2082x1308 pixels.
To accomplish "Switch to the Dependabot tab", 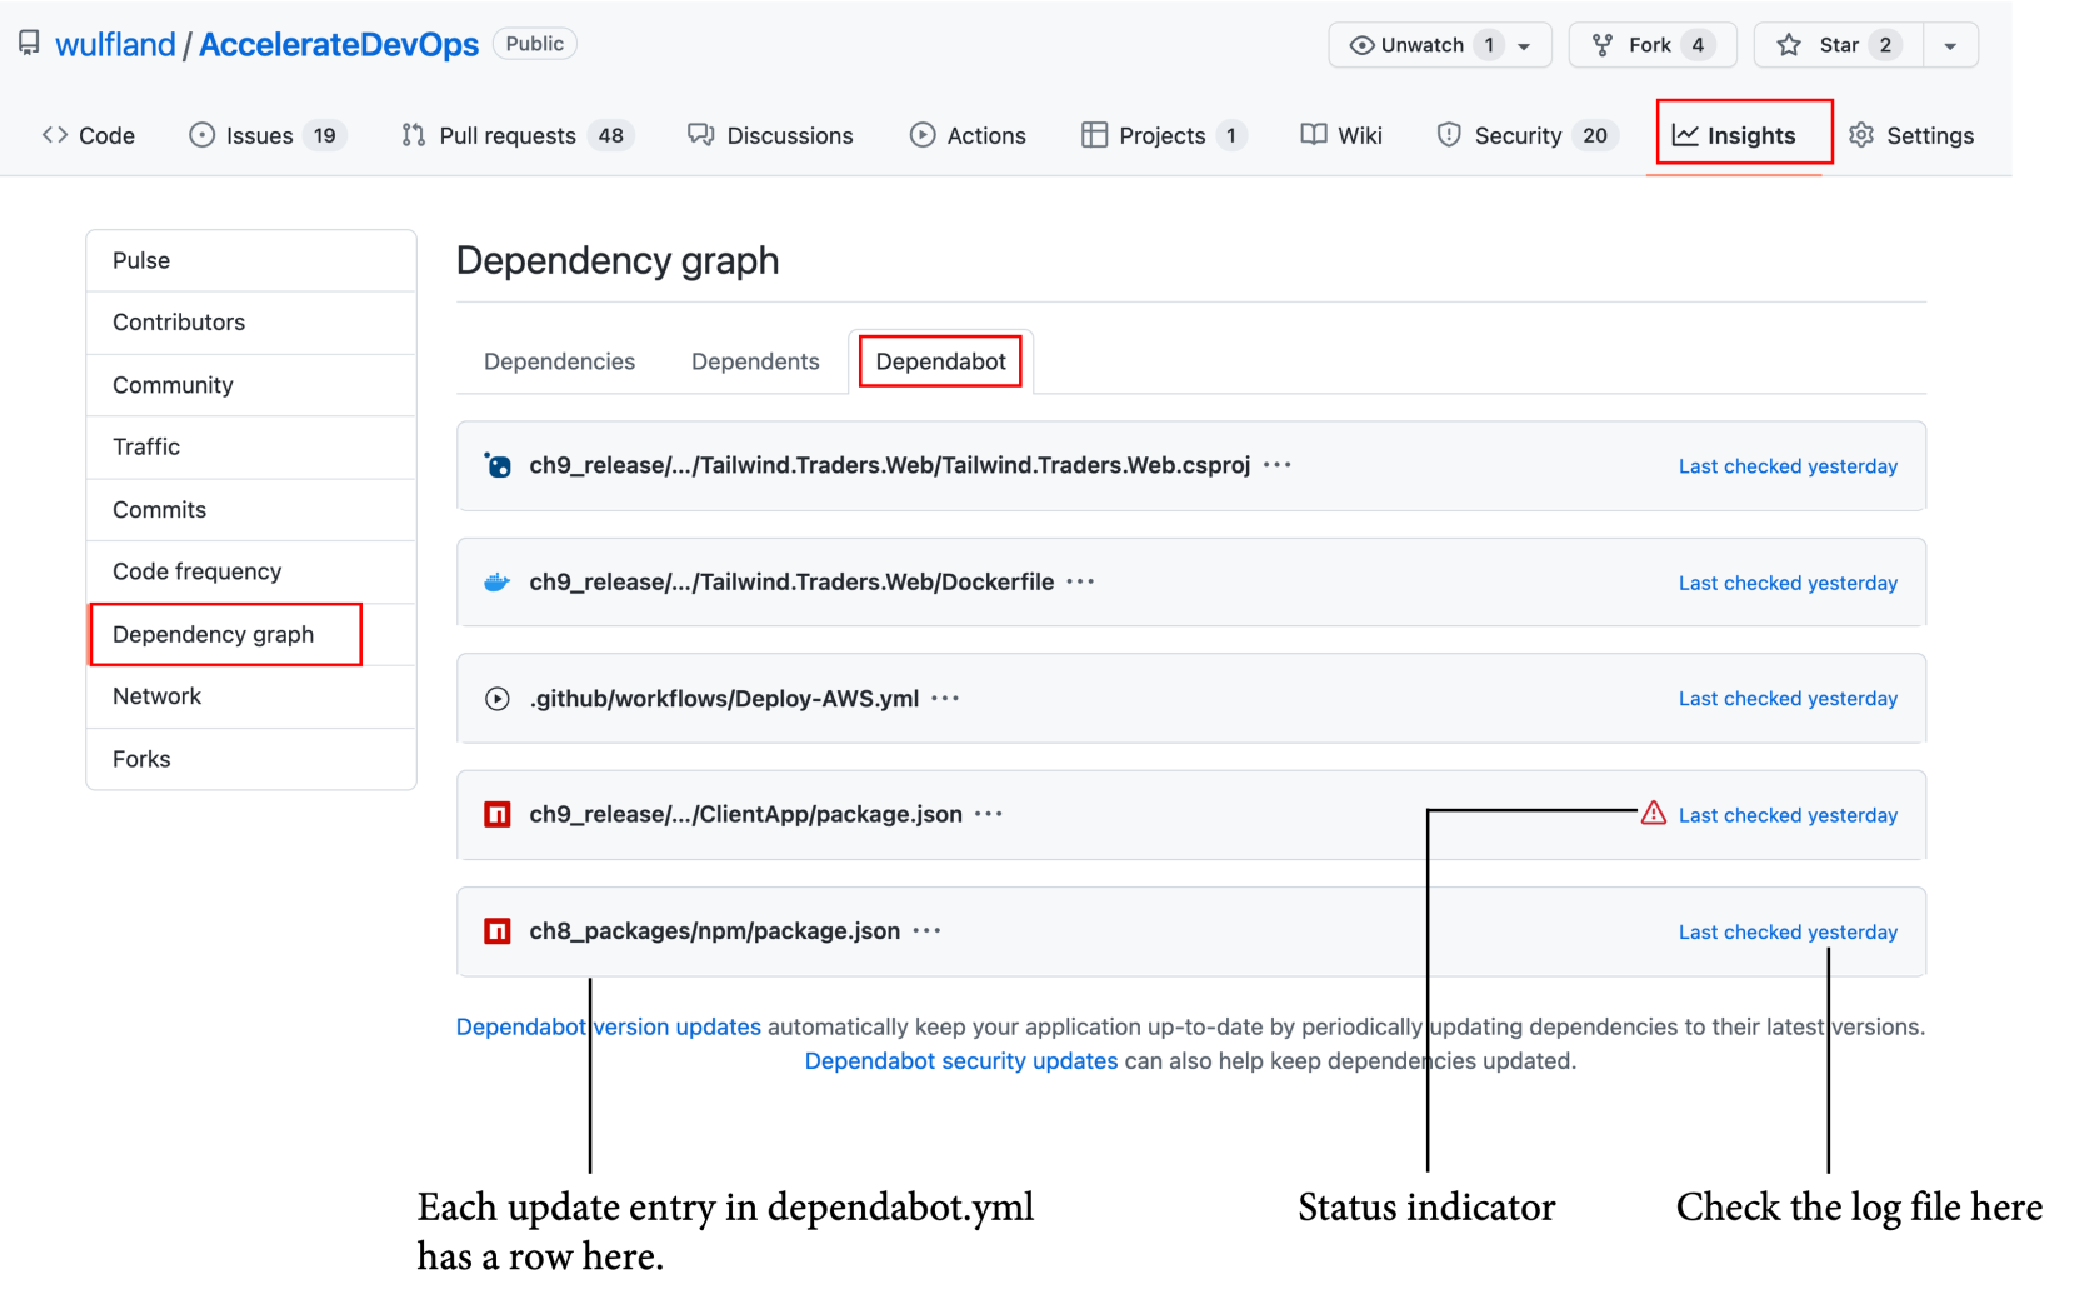I will [940, 361].
